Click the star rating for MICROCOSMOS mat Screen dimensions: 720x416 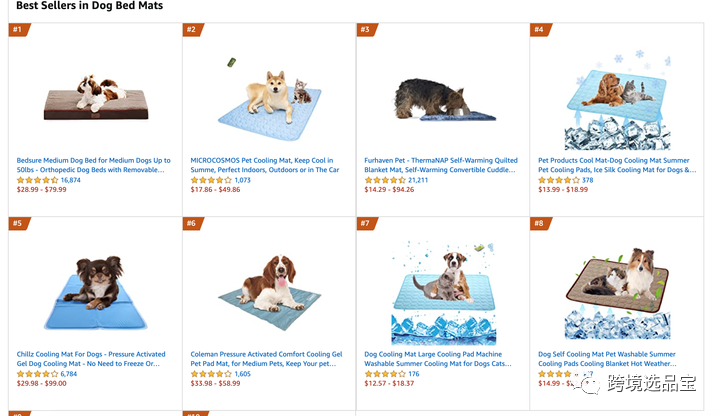point(210,180)
